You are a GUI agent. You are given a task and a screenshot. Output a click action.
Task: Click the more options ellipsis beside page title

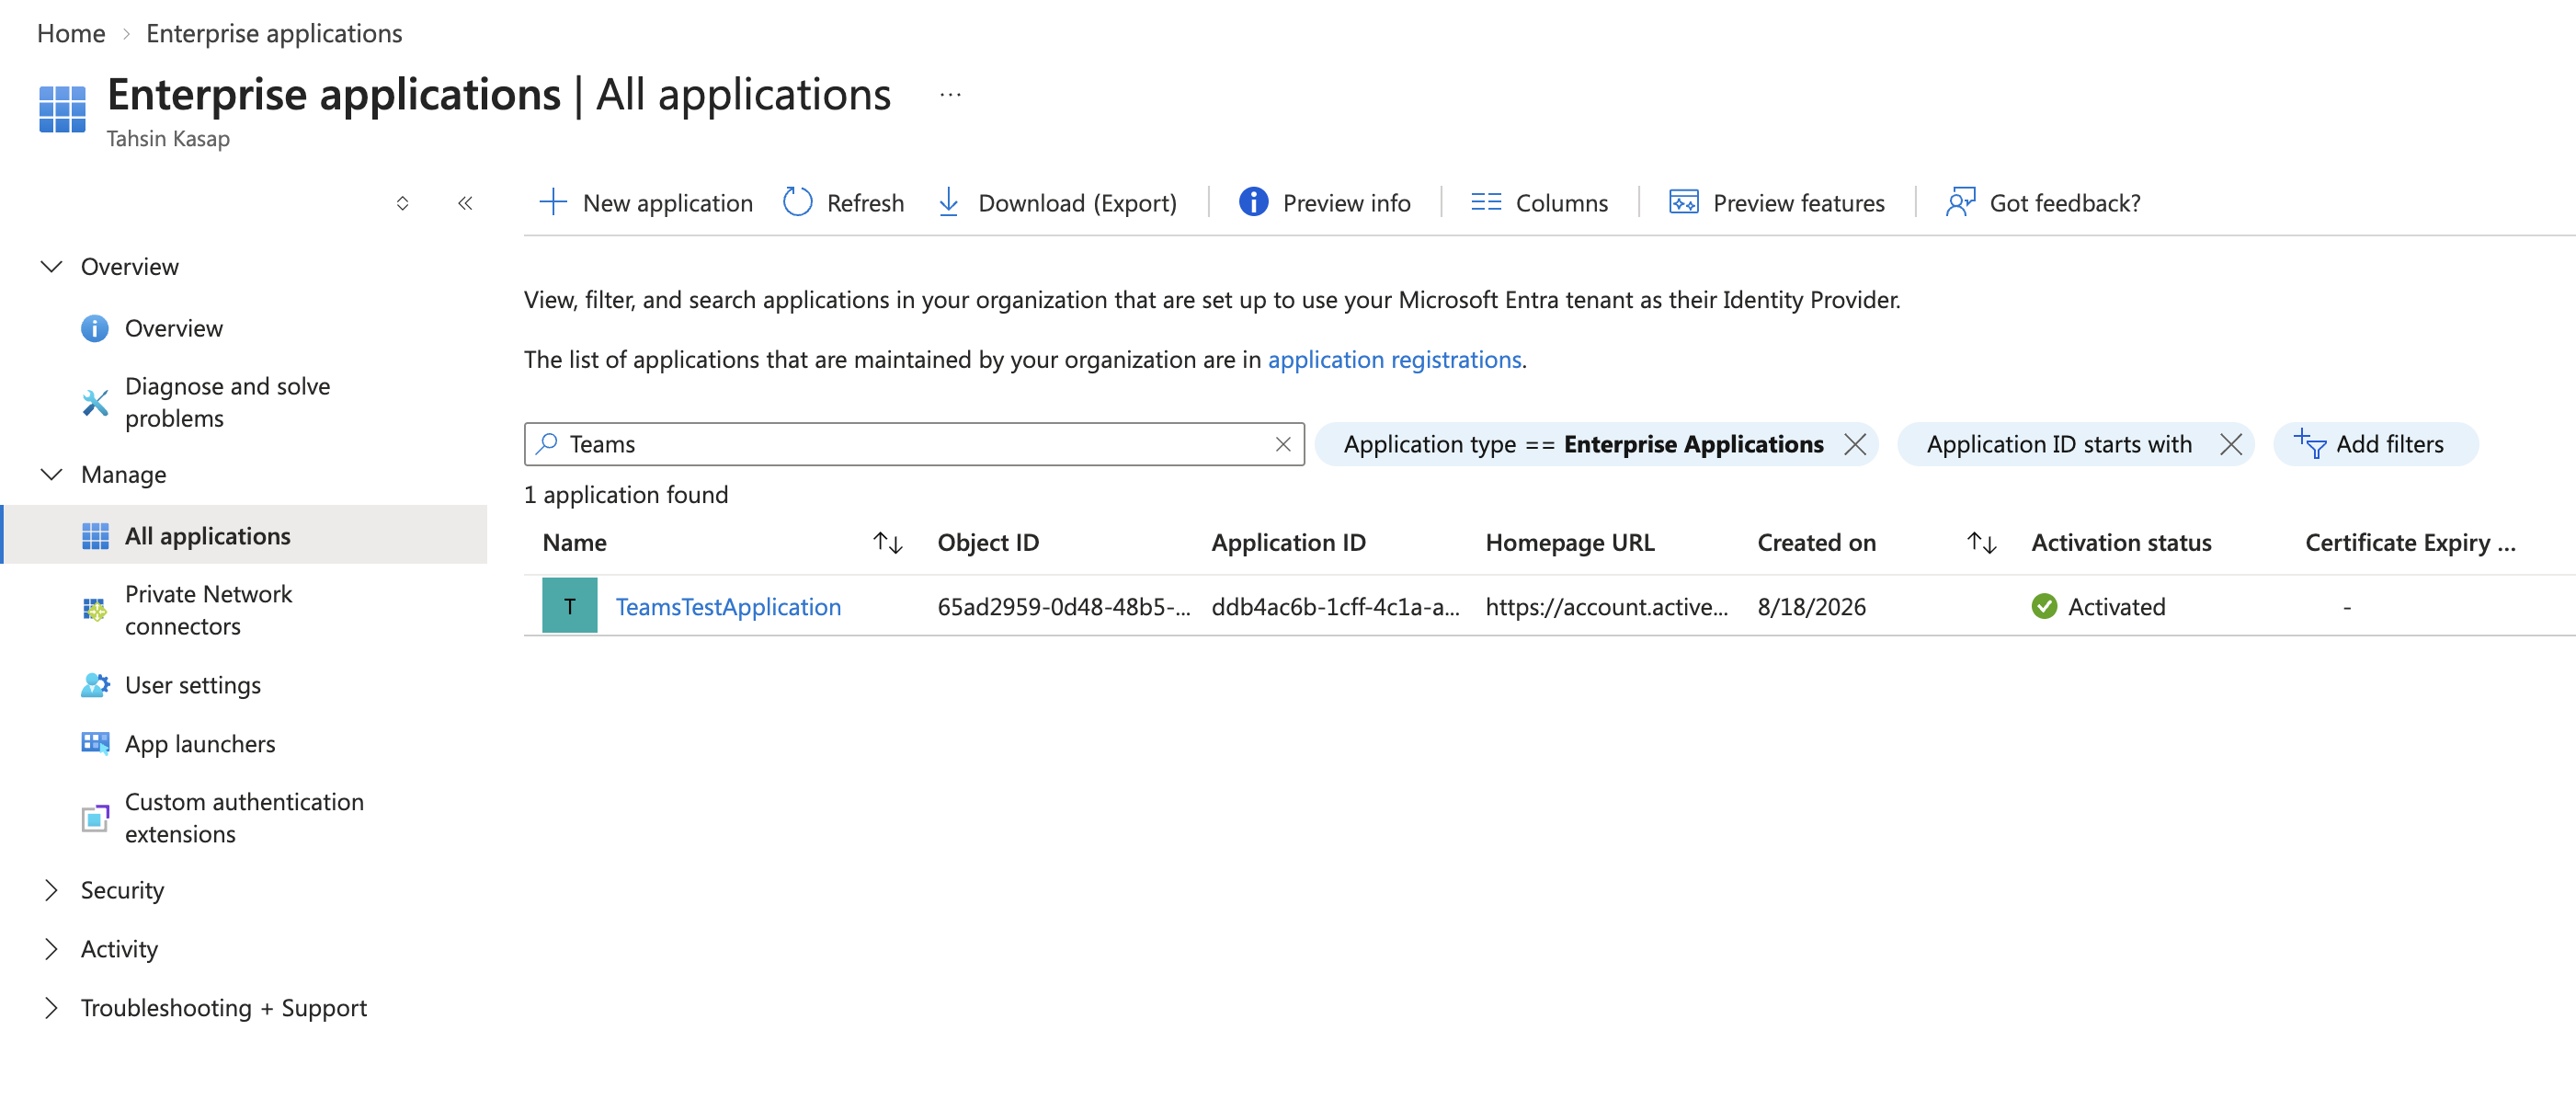(x=950, y=95)
